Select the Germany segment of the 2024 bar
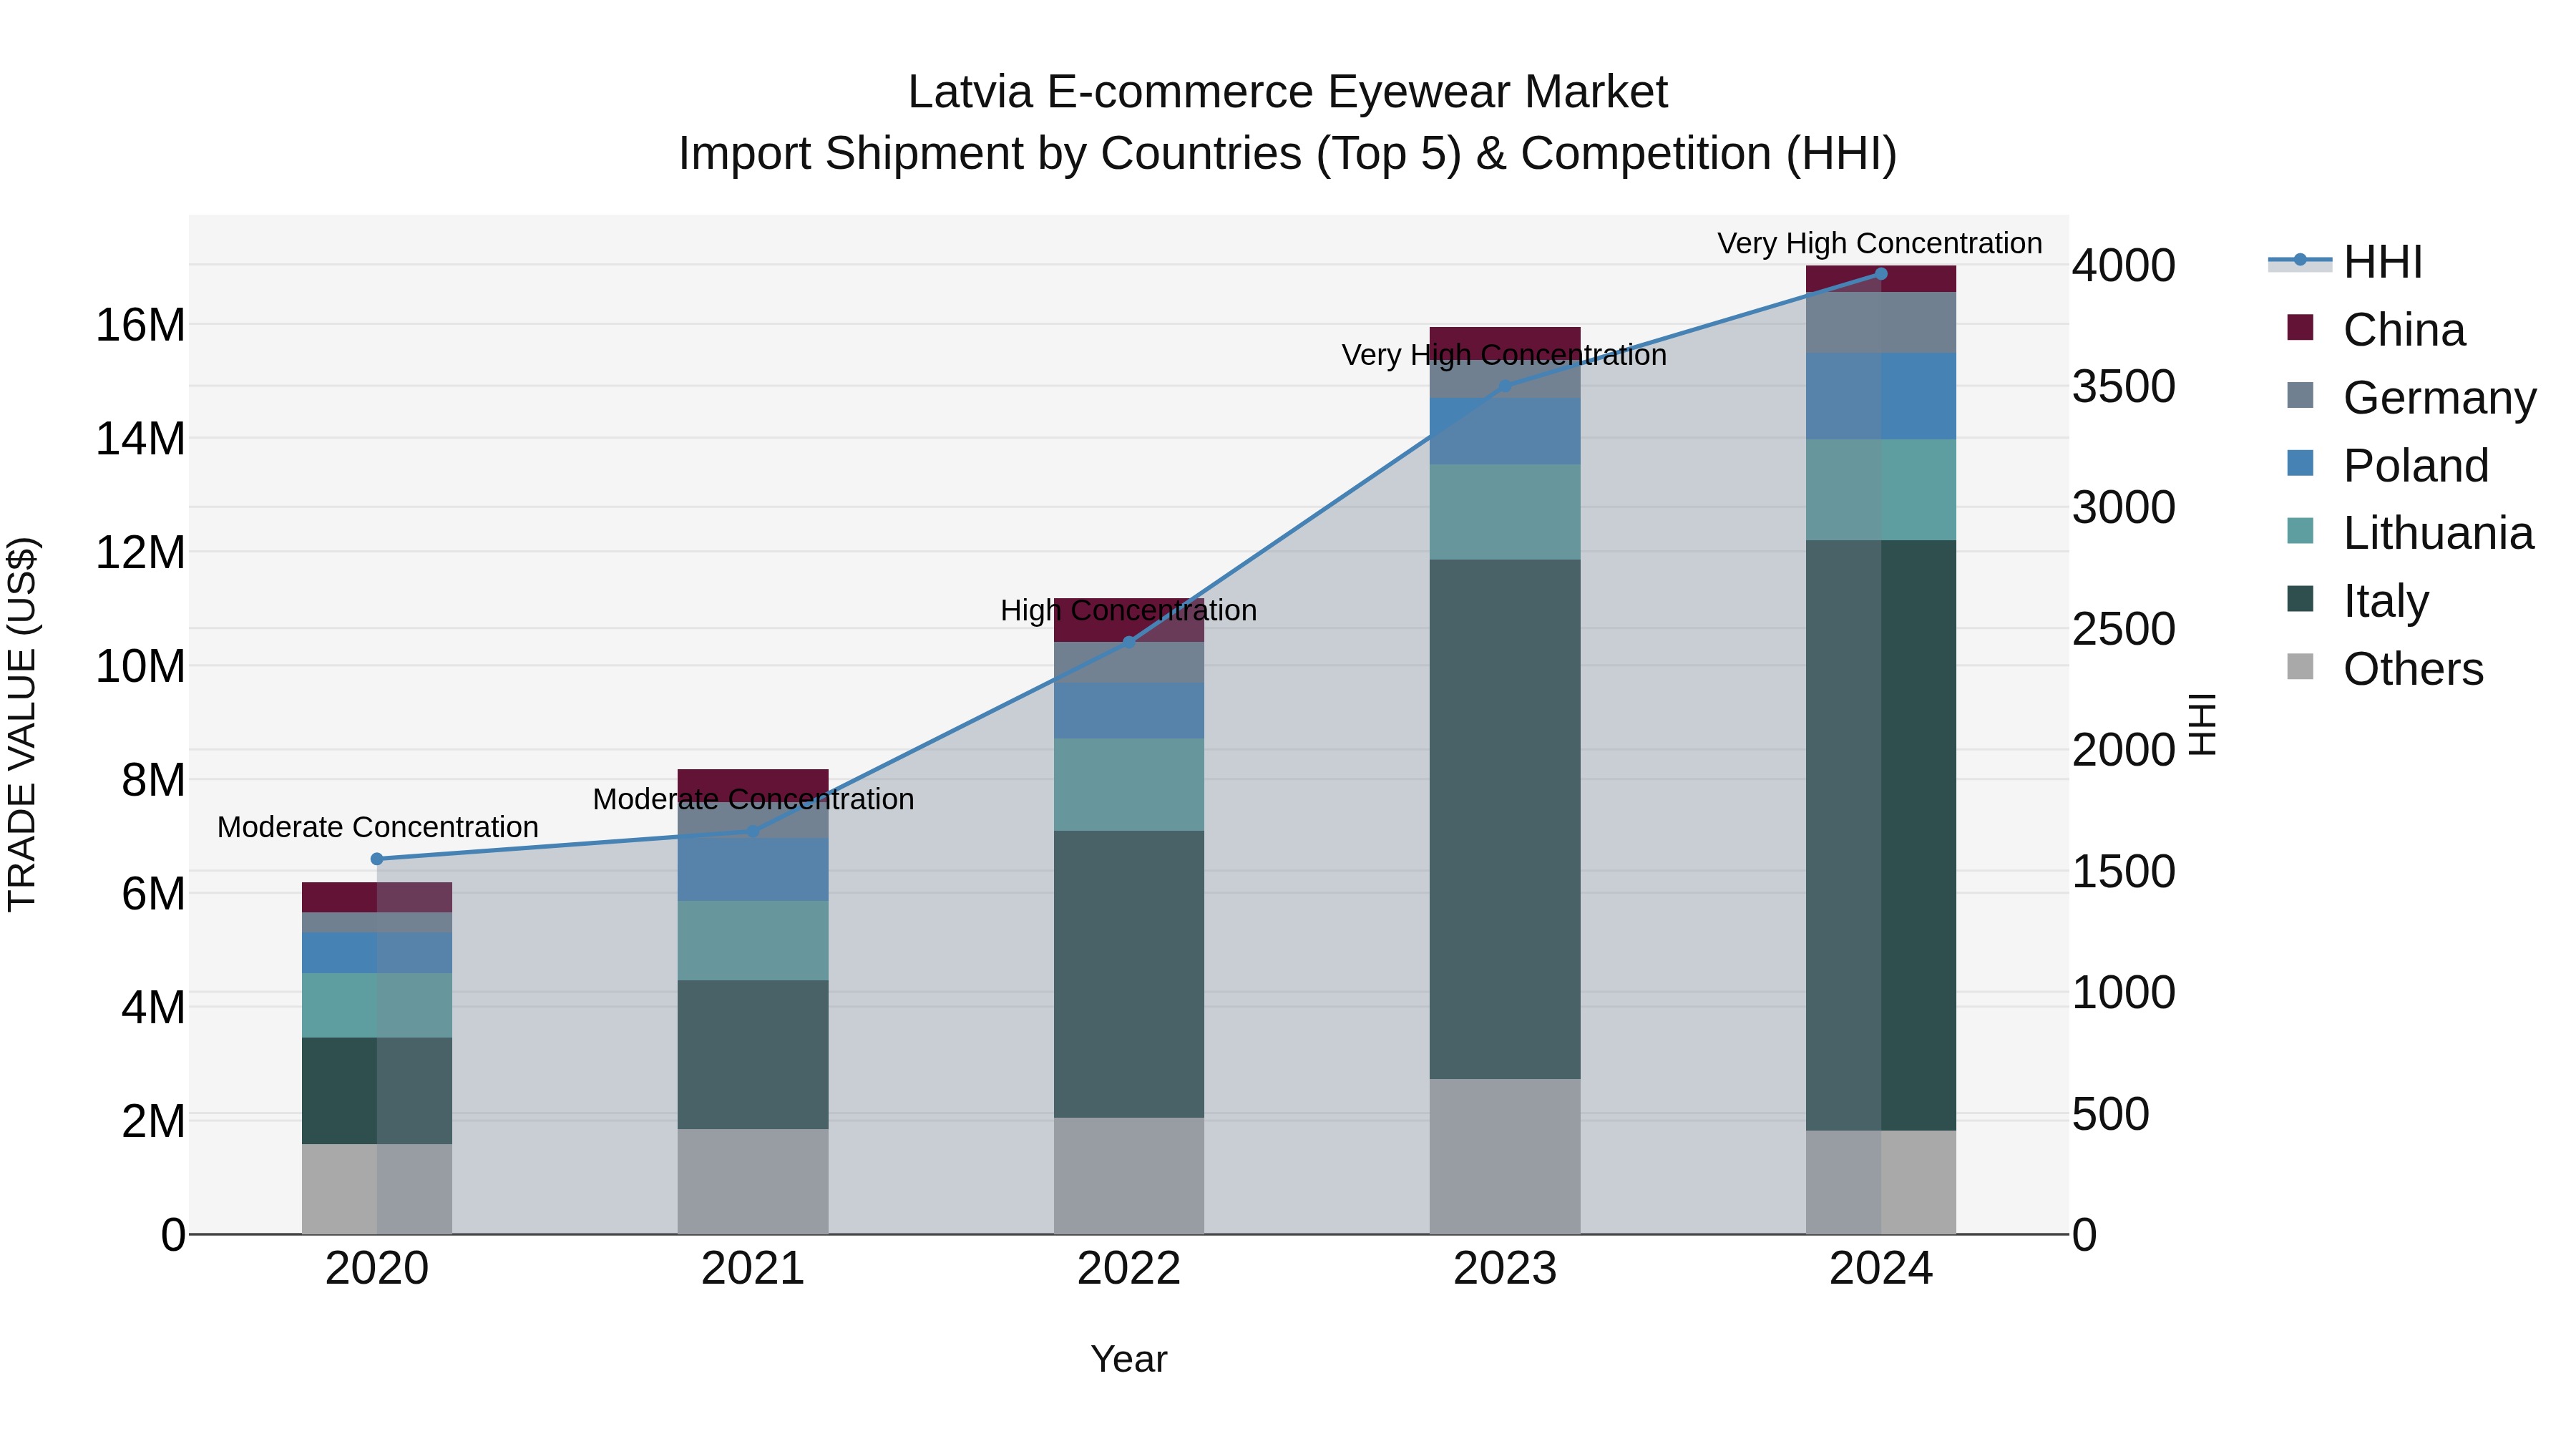This screenshot has width=2576, height=1449. click(1881, 323)
